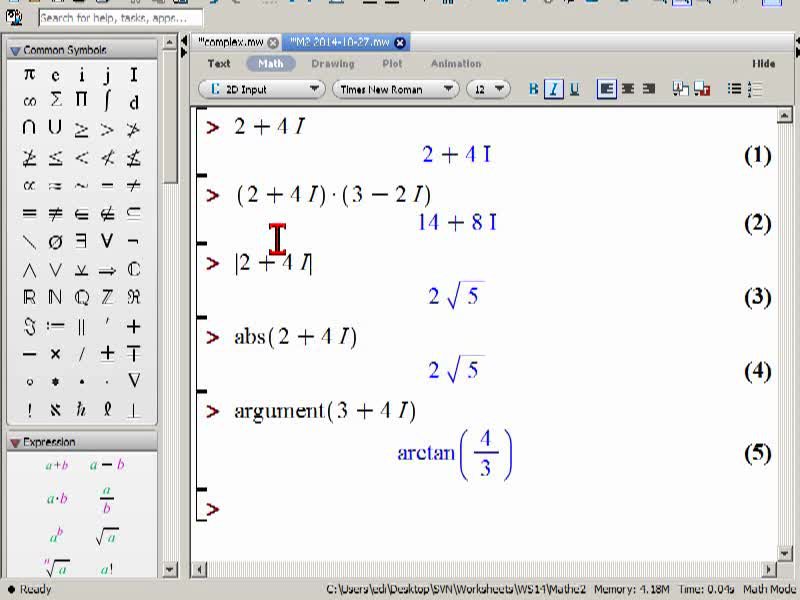Collapse the Common Symbols palette

15,51
